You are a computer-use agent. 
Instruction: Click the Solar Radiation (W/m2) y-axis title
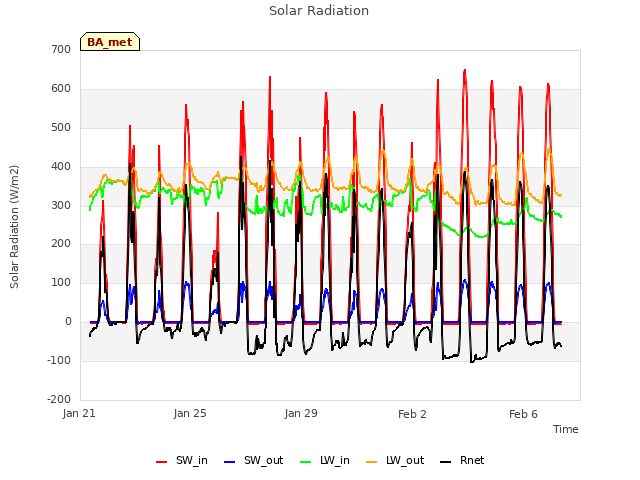[14, 227]
